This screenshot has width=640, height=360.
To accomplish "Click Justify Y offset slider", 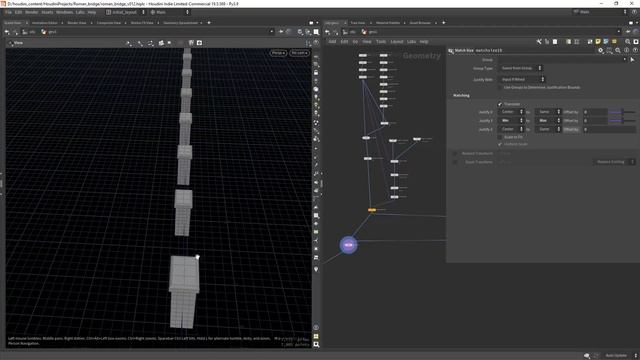I will pyautogui.click(x=622, y=120).
